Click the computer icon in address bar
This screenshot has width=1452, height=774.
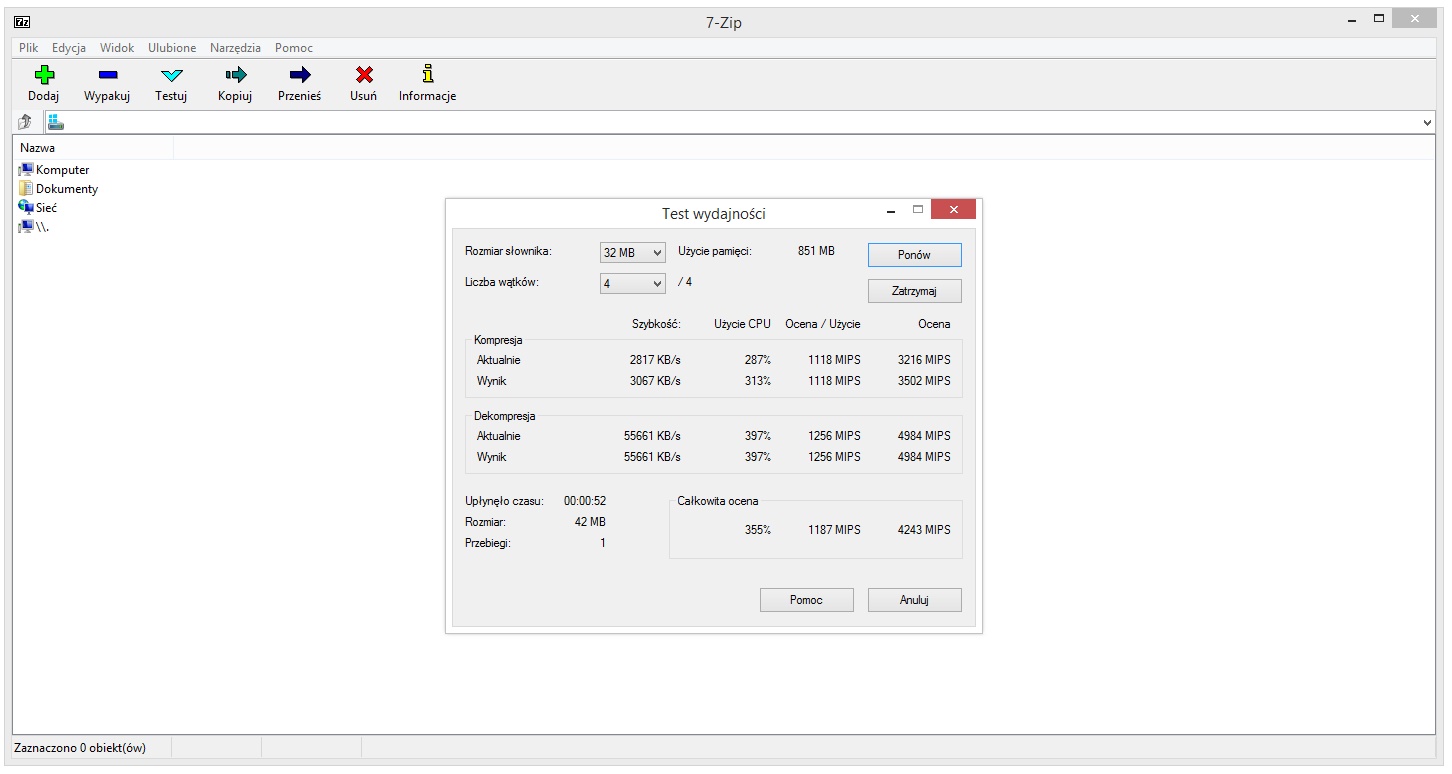(55, 122)
